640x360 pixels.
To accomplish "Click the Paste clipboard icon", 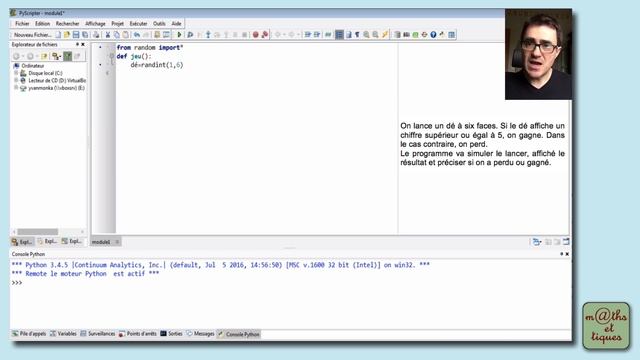I will point(126,35).
